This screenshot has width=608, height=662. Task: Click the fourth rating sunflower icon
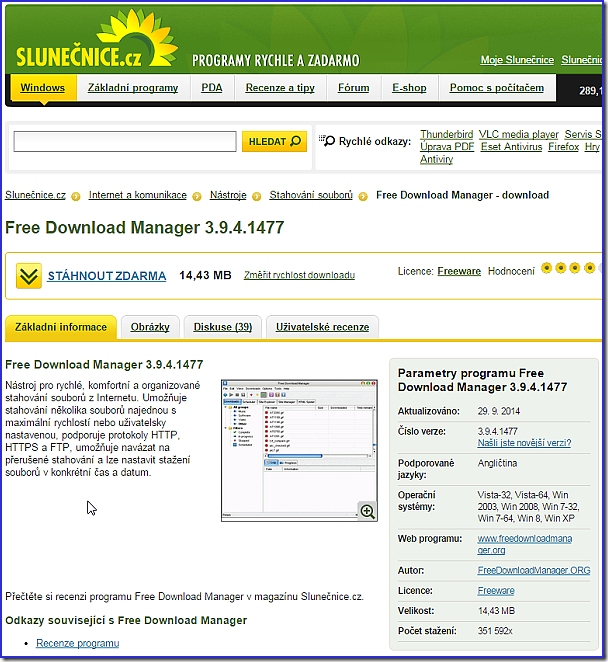tap(589, 268)
